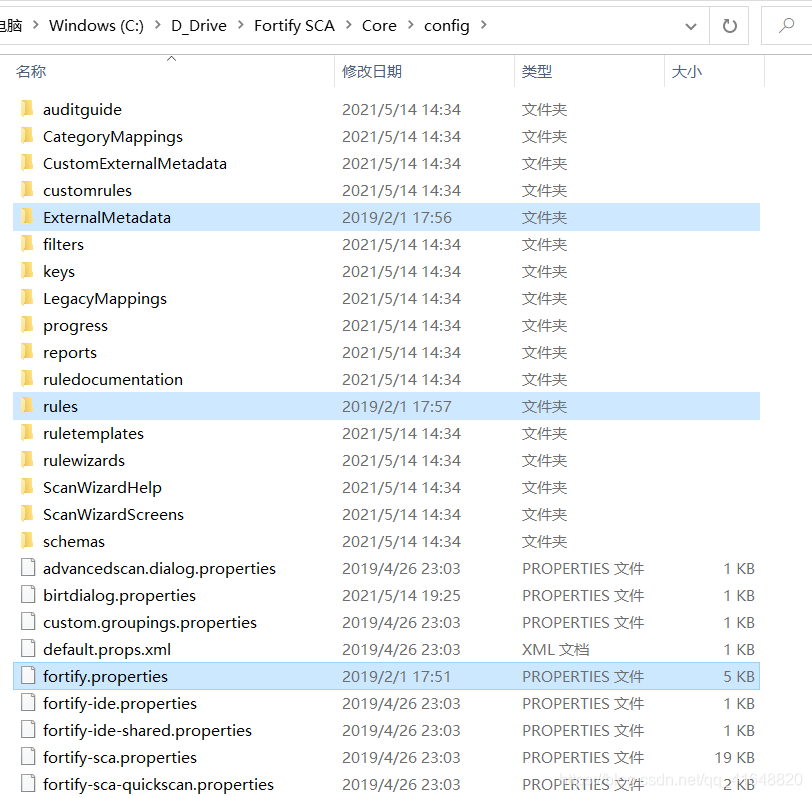Image resolution: width=812 pixels, height=798 pixels.
Task: Select the LegacyMappings folder icon
Action: click(x=27, y=298)
